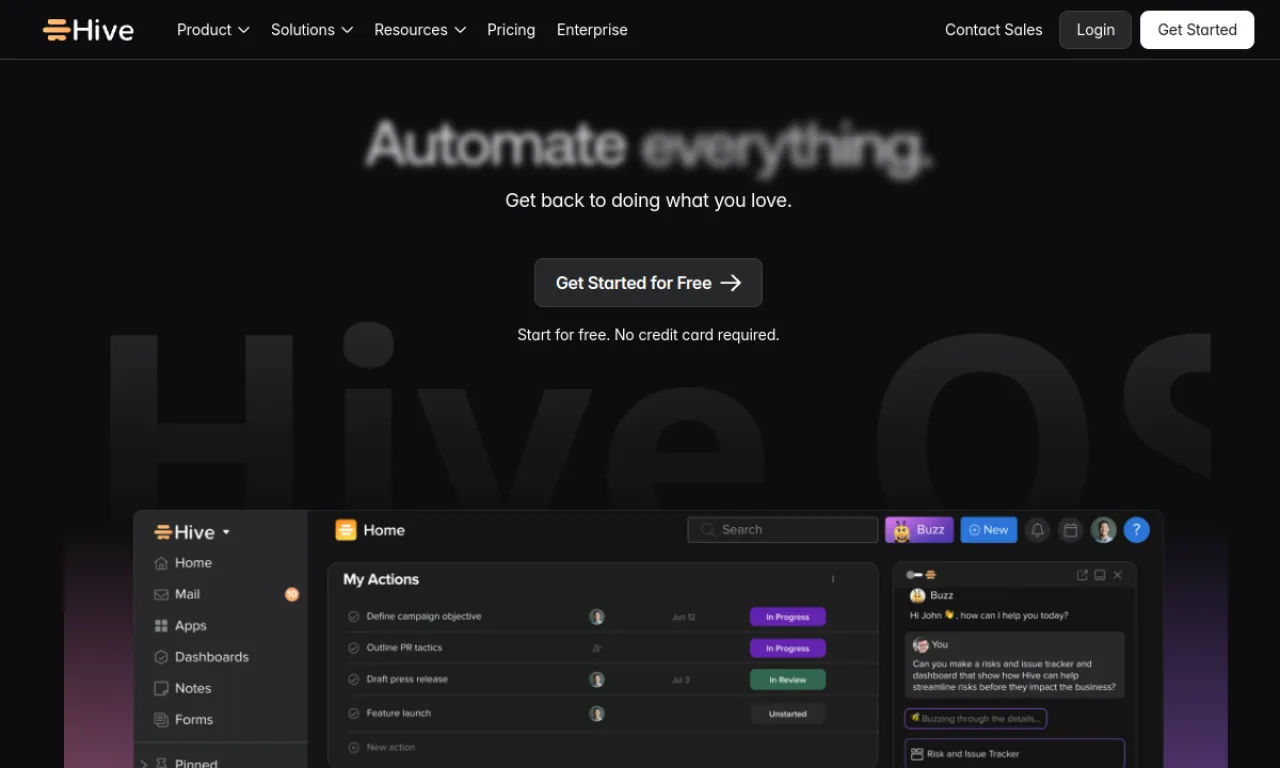1280x768 pixels.
Task: Click the Hive logo in top navigation
Action: click(x=88, y=30)
